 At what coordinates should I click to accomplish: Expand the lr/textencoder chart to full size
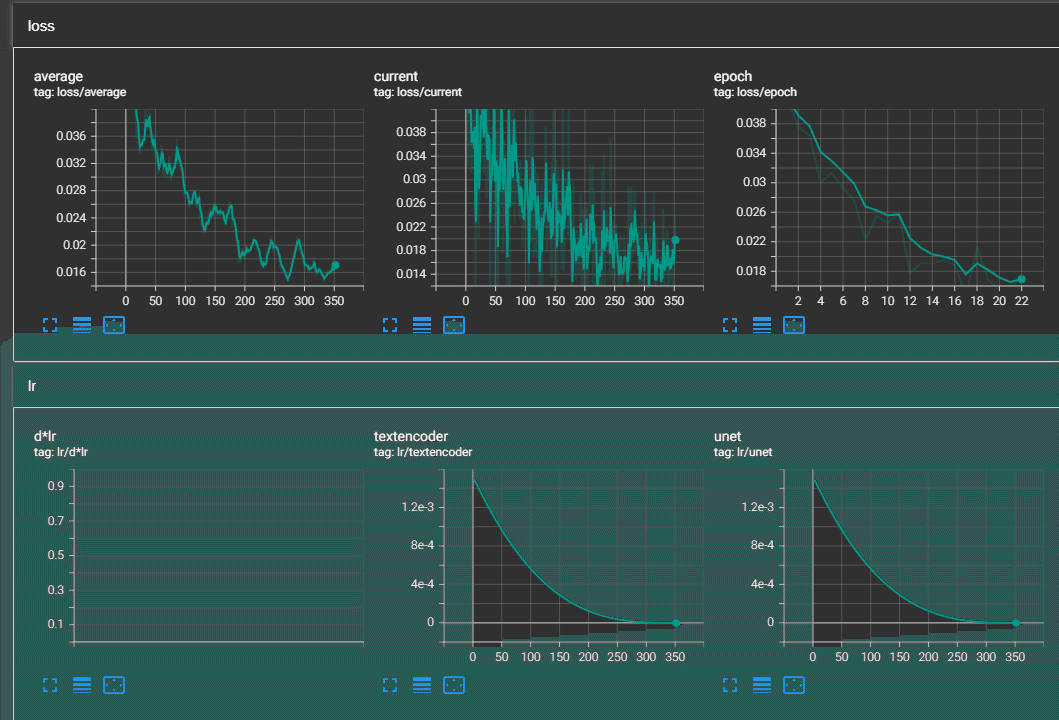[390, 685]
